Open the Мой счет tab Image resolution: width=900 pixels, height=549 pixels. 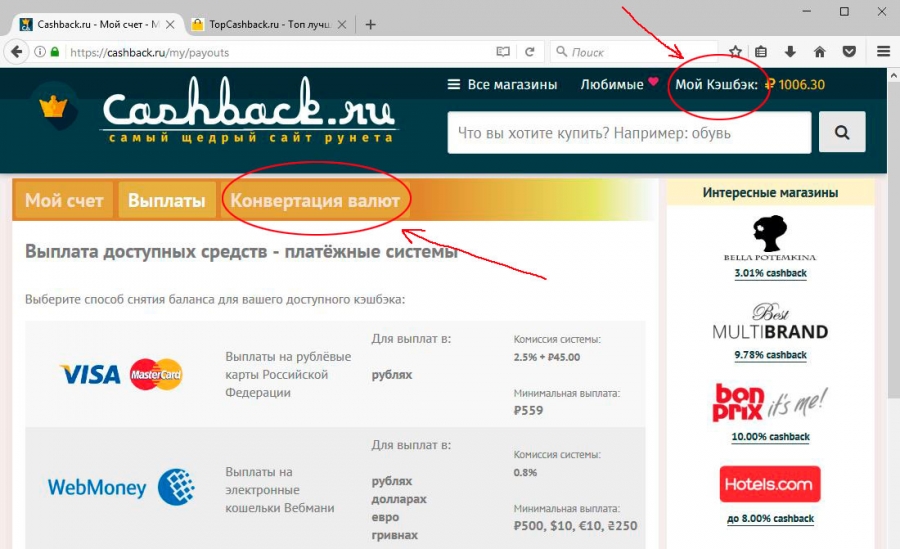click(x=64, y=200)
